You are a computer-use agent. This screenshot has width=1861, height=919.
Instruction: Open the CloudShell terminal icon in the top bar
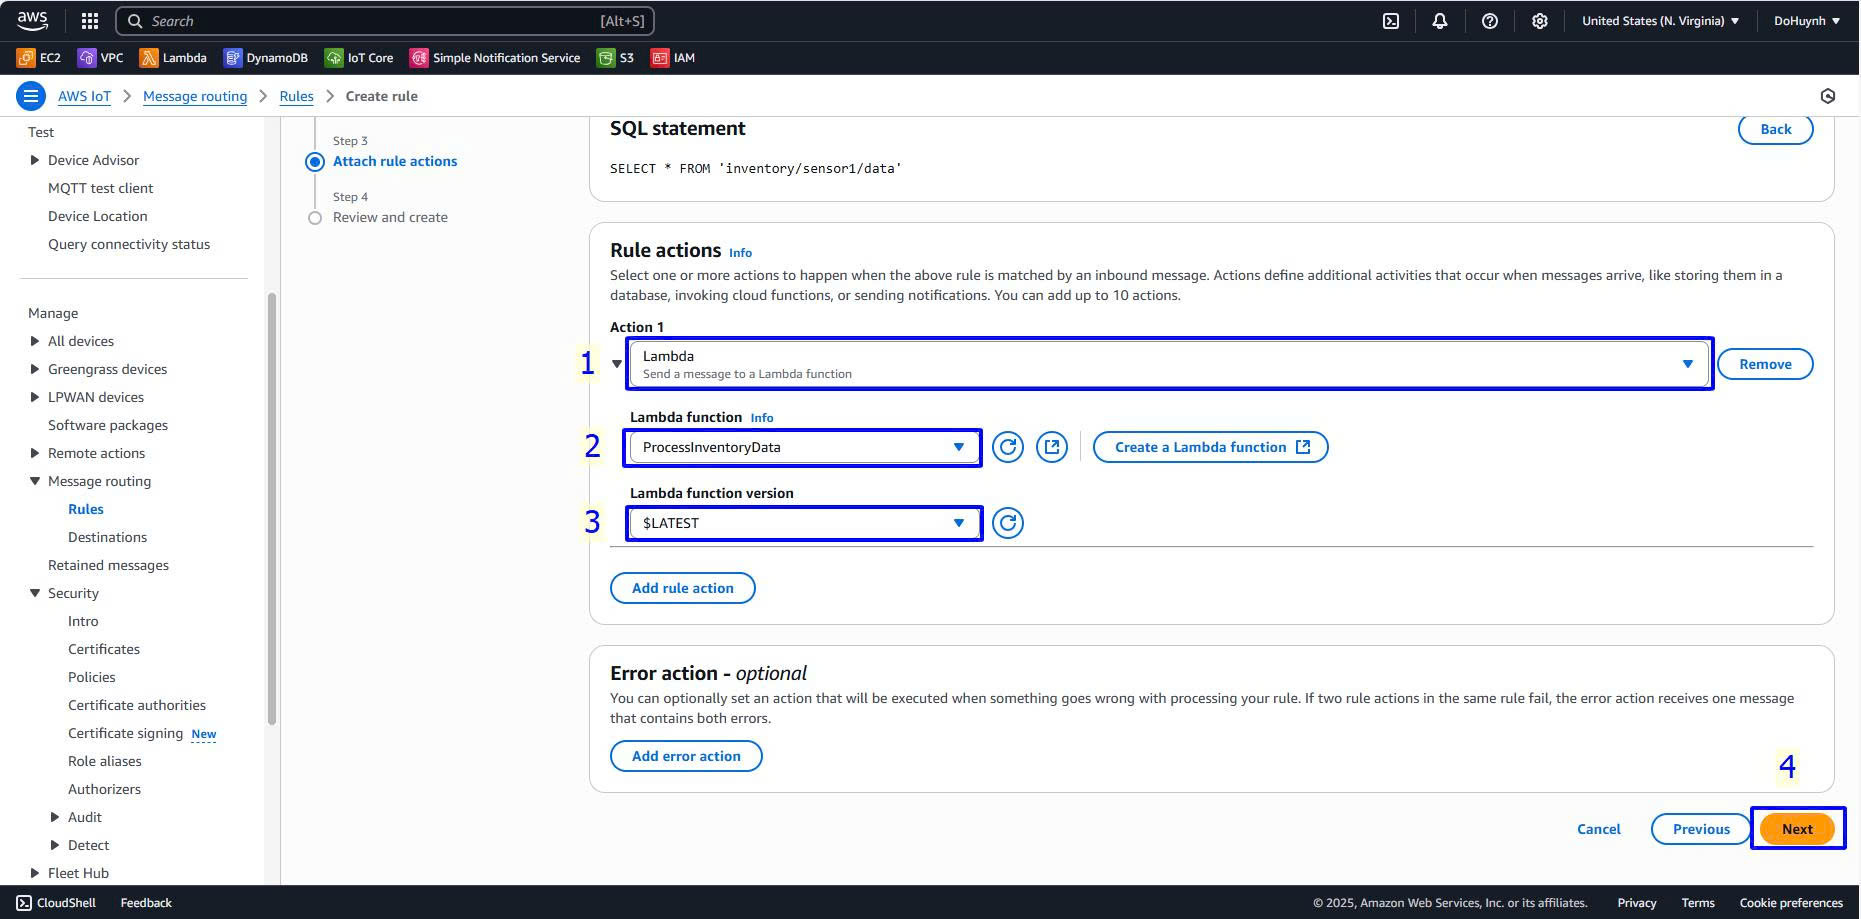(x=1390, y=21)
